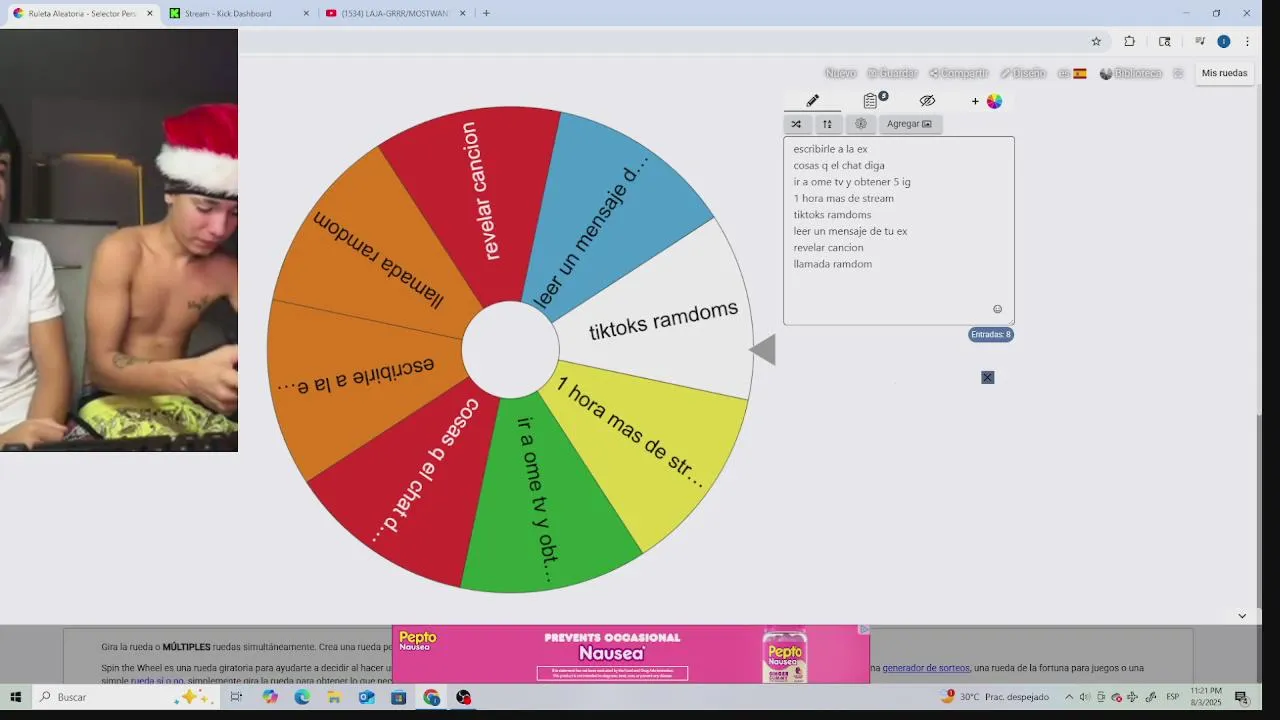Sort the entries alphabetically
Image resolution: width=1280 pixels, height=720 pixels.
(827, 124)
